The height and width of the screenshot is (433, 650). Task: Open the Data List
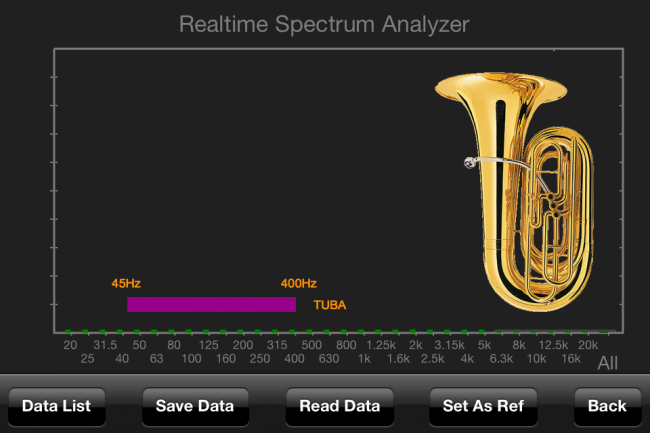[57, 406]
